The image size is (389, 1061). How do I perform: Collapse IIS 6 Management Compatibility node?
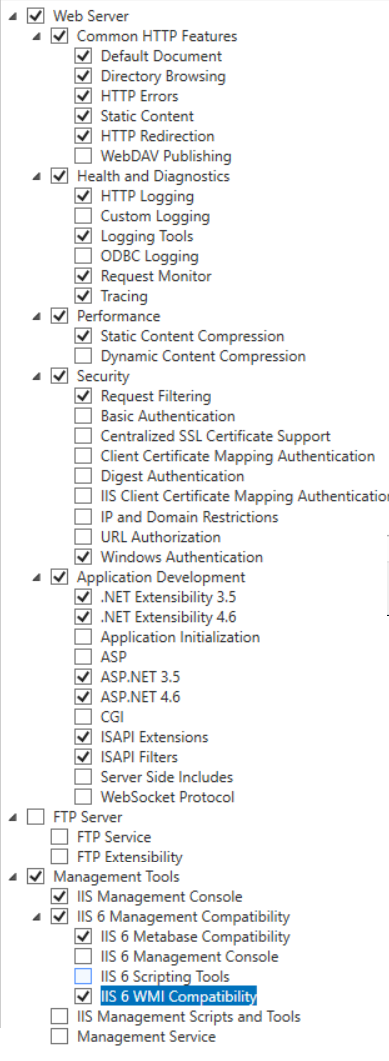tap(37, 917)
